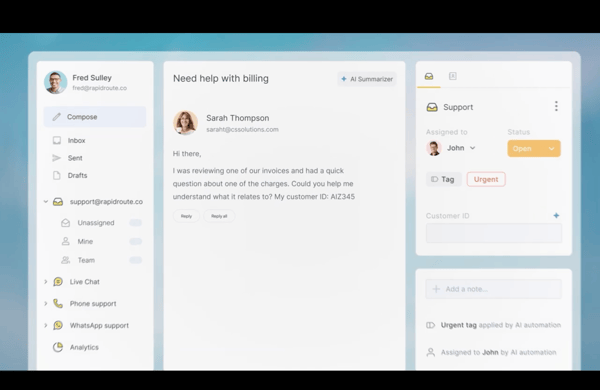This screenshot has height=390, width=600.
Task: Click the Mine person icon
Action: 65,242
